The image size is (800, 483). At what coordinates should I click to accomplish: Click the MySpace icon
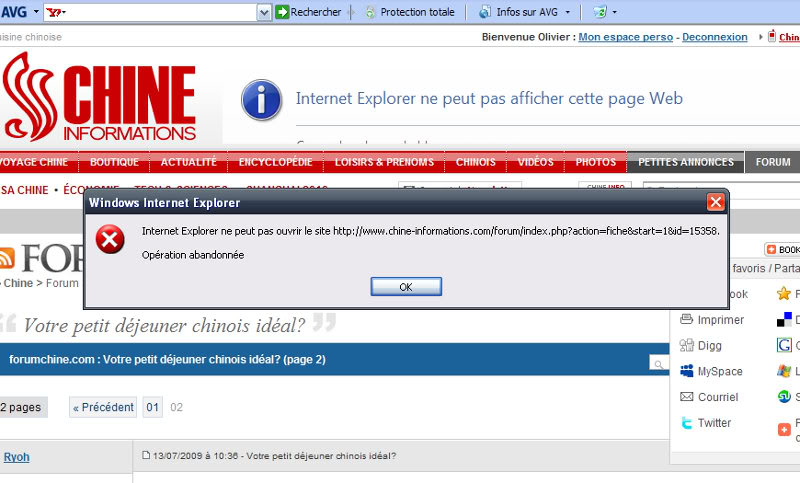[687, 371]
